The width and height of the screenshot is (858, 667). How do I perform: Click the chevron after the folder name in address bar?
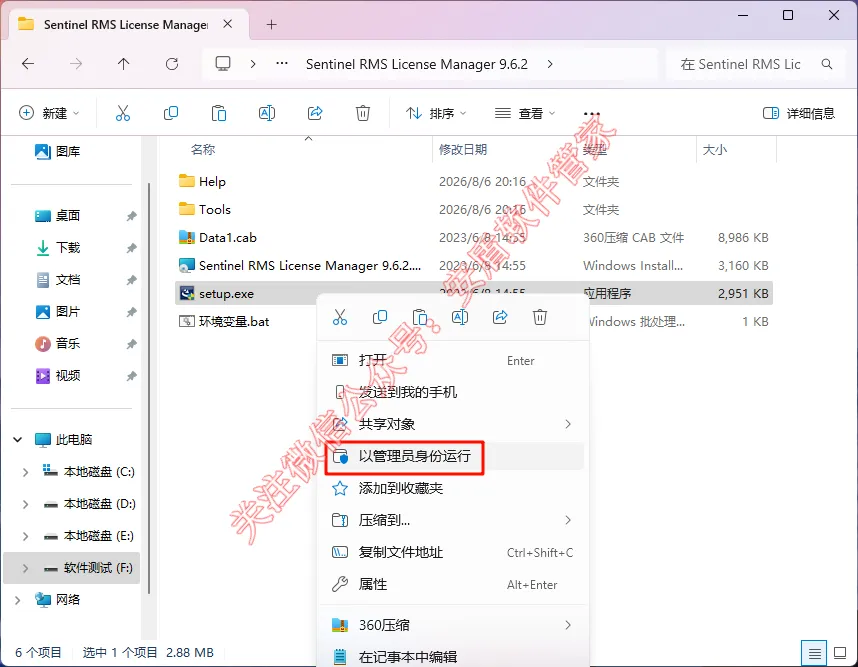550,64
